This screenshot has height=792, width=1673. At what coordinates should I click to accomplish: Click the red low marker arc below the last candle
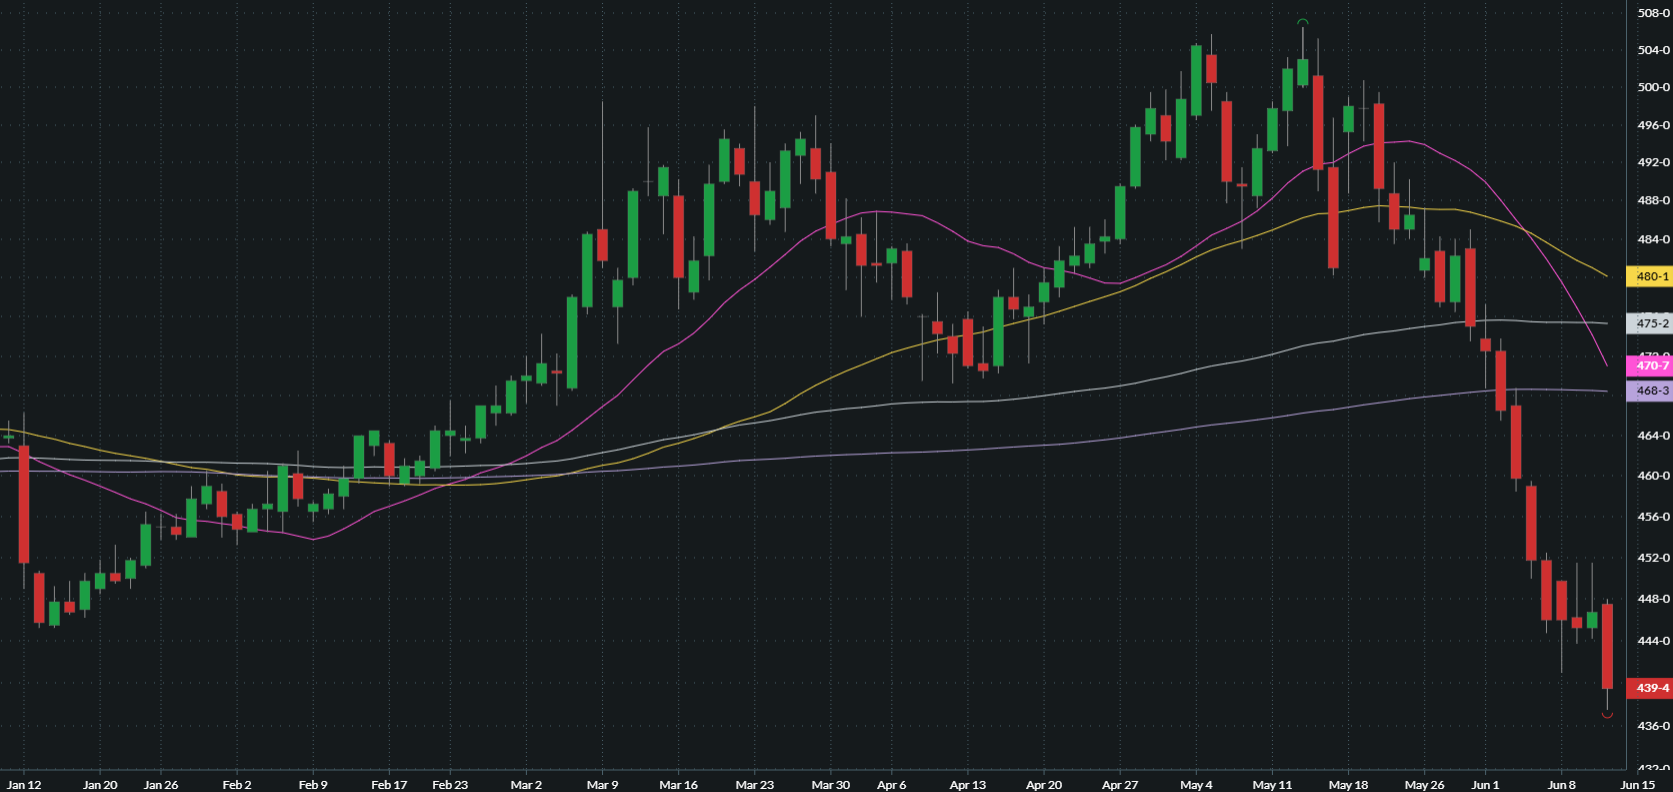click(x=1607, y=715)
